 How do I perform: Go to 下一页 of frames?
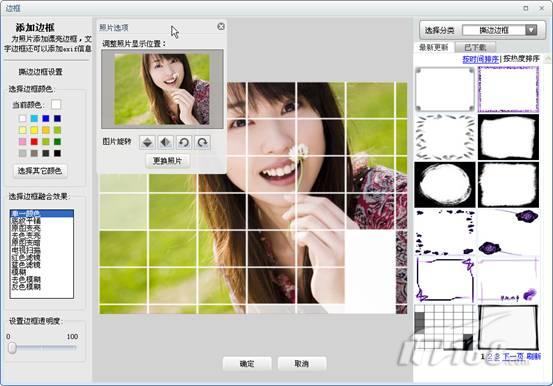pyautogui.click(x=513, y=356)
